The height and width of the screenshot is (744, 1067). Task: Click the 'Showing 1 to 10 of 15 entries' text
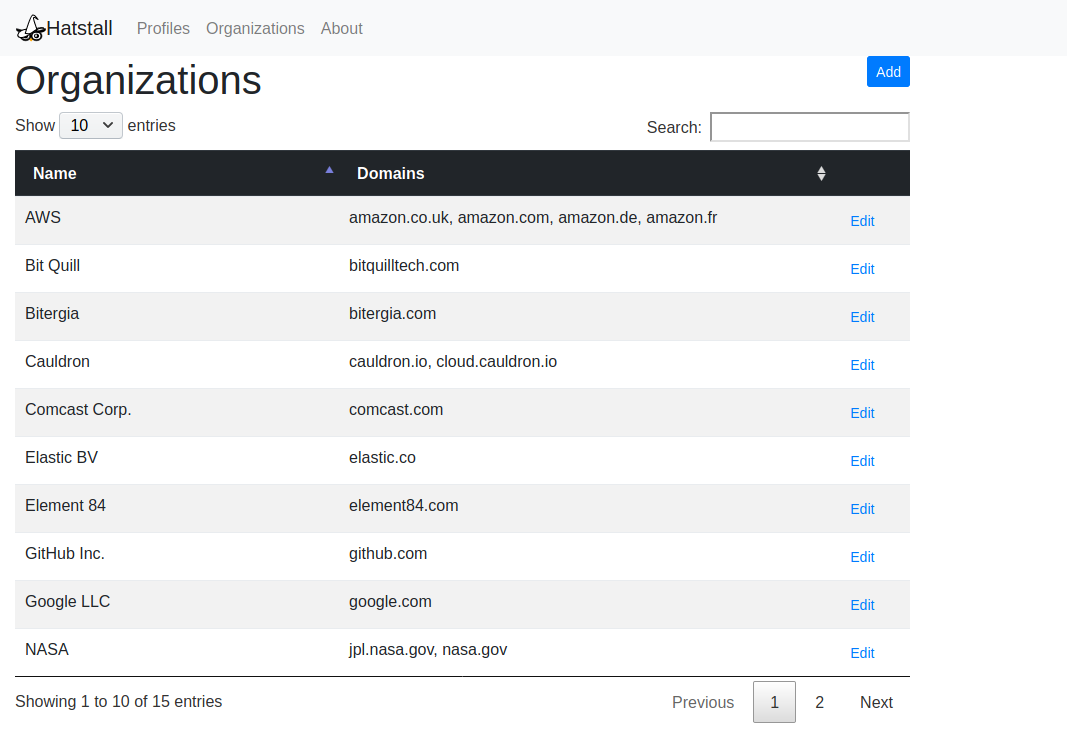tap(118, 701)
